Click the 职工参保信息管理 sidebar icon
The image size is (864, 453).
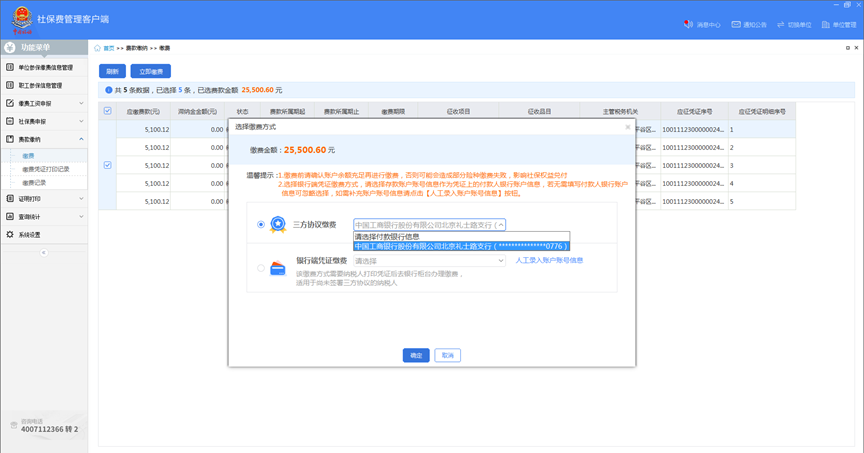click(x=10, y=85)
